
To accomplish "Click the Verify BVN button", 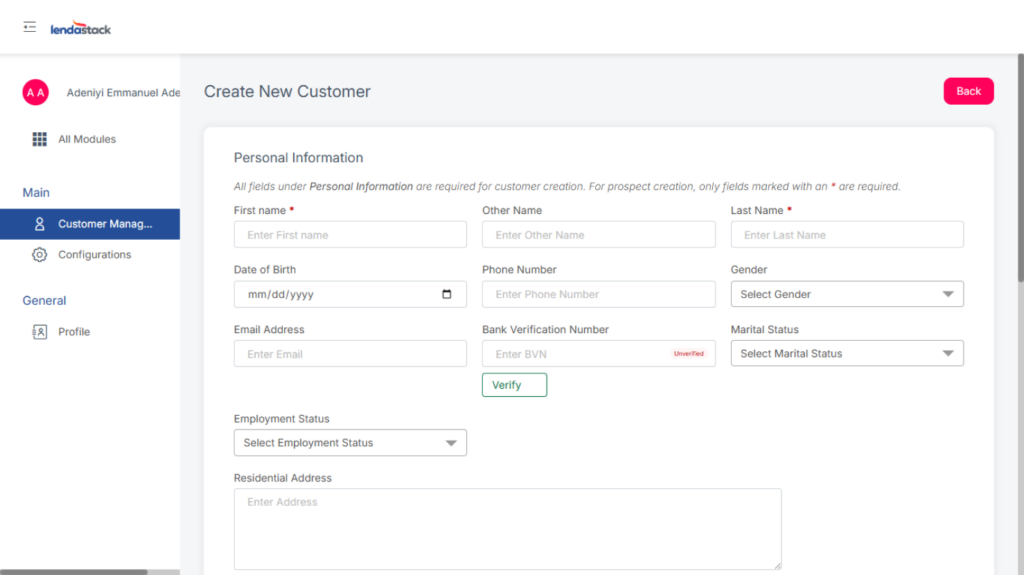I will click(x=514, y=385).
